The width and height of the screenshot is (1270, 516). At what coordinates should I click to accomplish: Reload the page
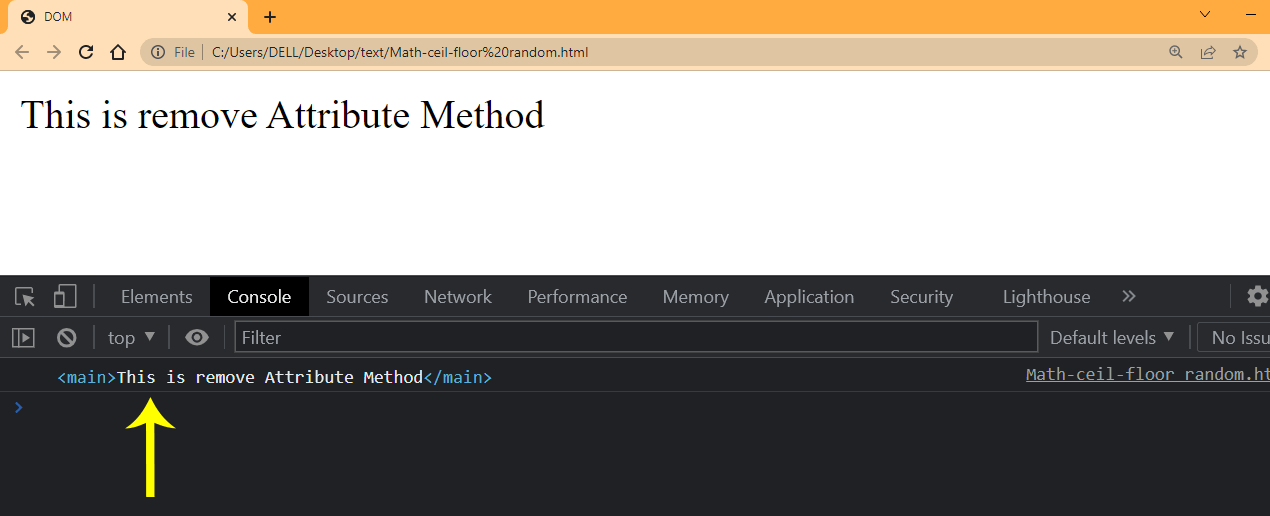[x=86, y=52]
